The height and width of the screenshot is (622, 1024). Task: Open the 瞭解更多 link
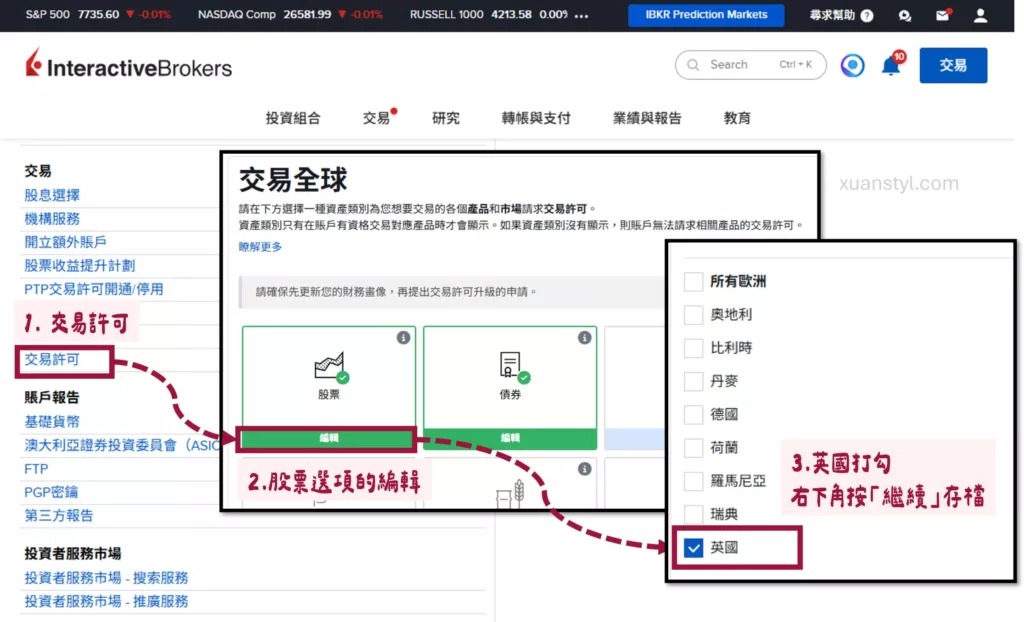(x=261, y=247)
